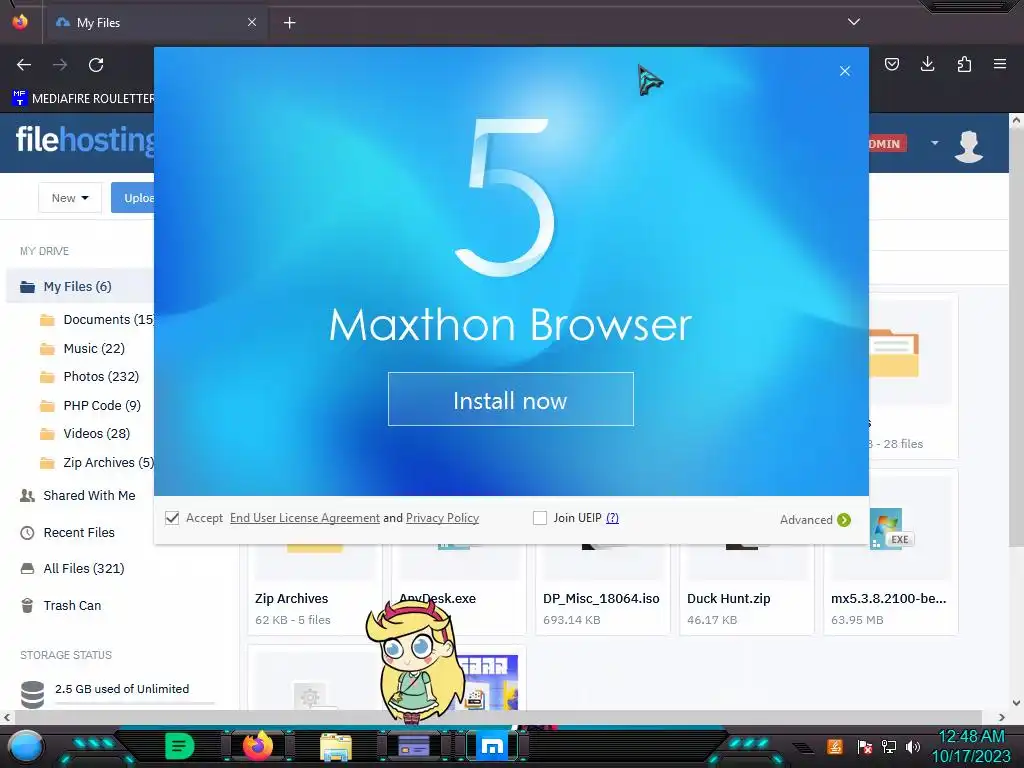1024x768 pixels.
Task: Open the Firefox hamburger menu
Action: 999,64
